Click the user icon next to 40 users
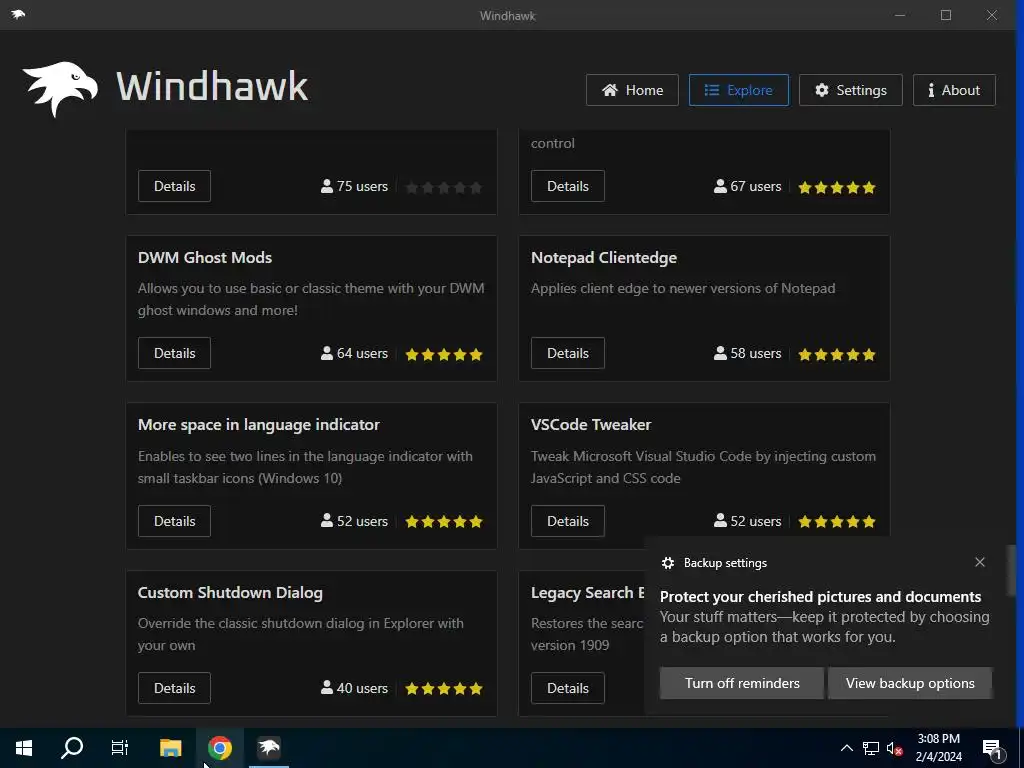Screen dimensions: 1024x768 [x=327, y=688]
